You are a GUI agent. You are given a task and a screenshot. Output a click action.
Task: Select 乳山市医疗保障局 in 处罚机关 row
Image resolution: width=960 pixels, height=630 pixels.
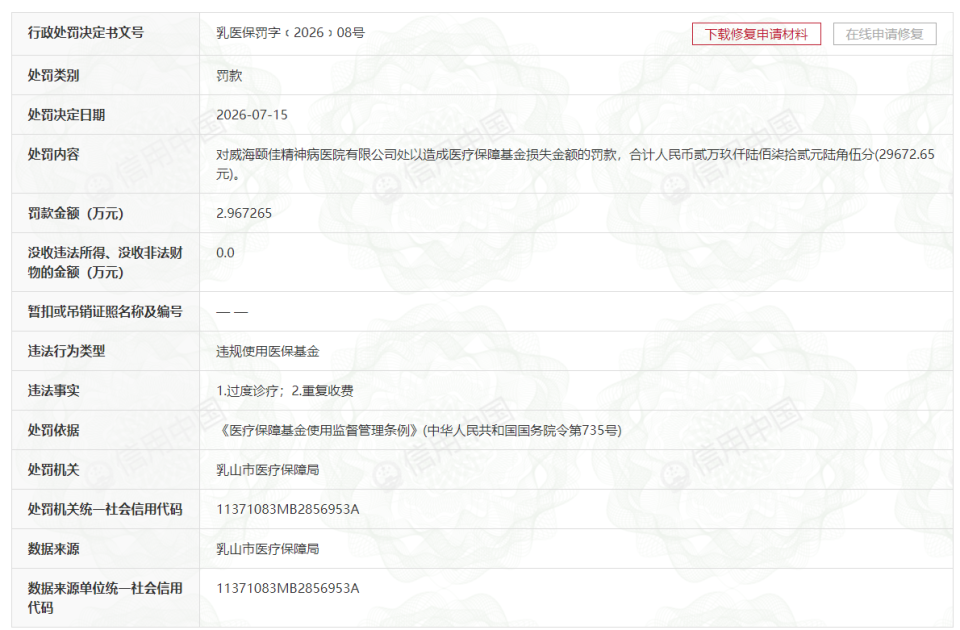pos(268,470)
